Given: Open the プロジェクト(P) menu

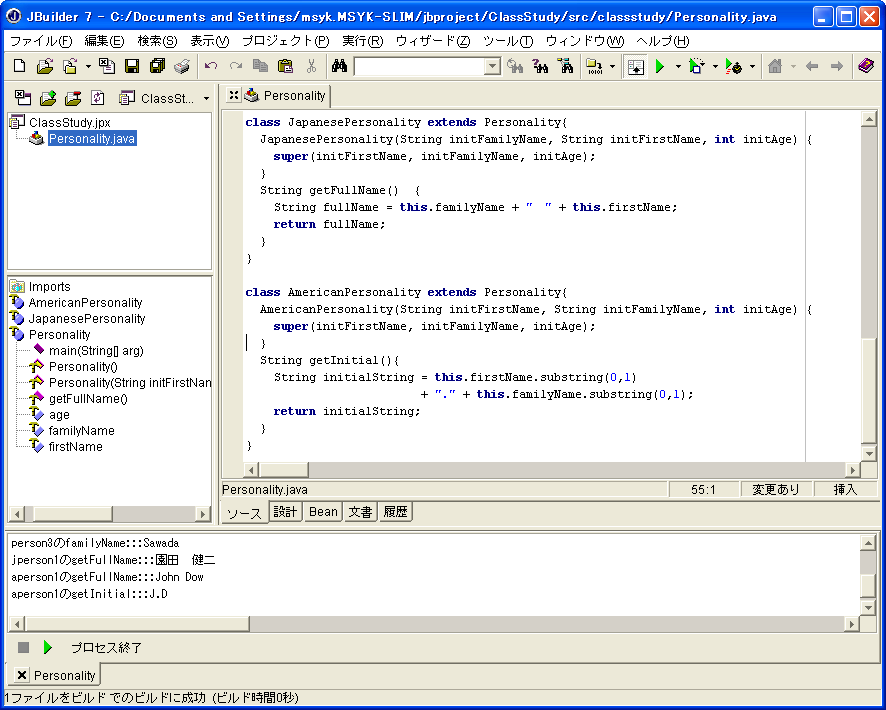Looking at the screenshot, I should click(x=285, y=41).
